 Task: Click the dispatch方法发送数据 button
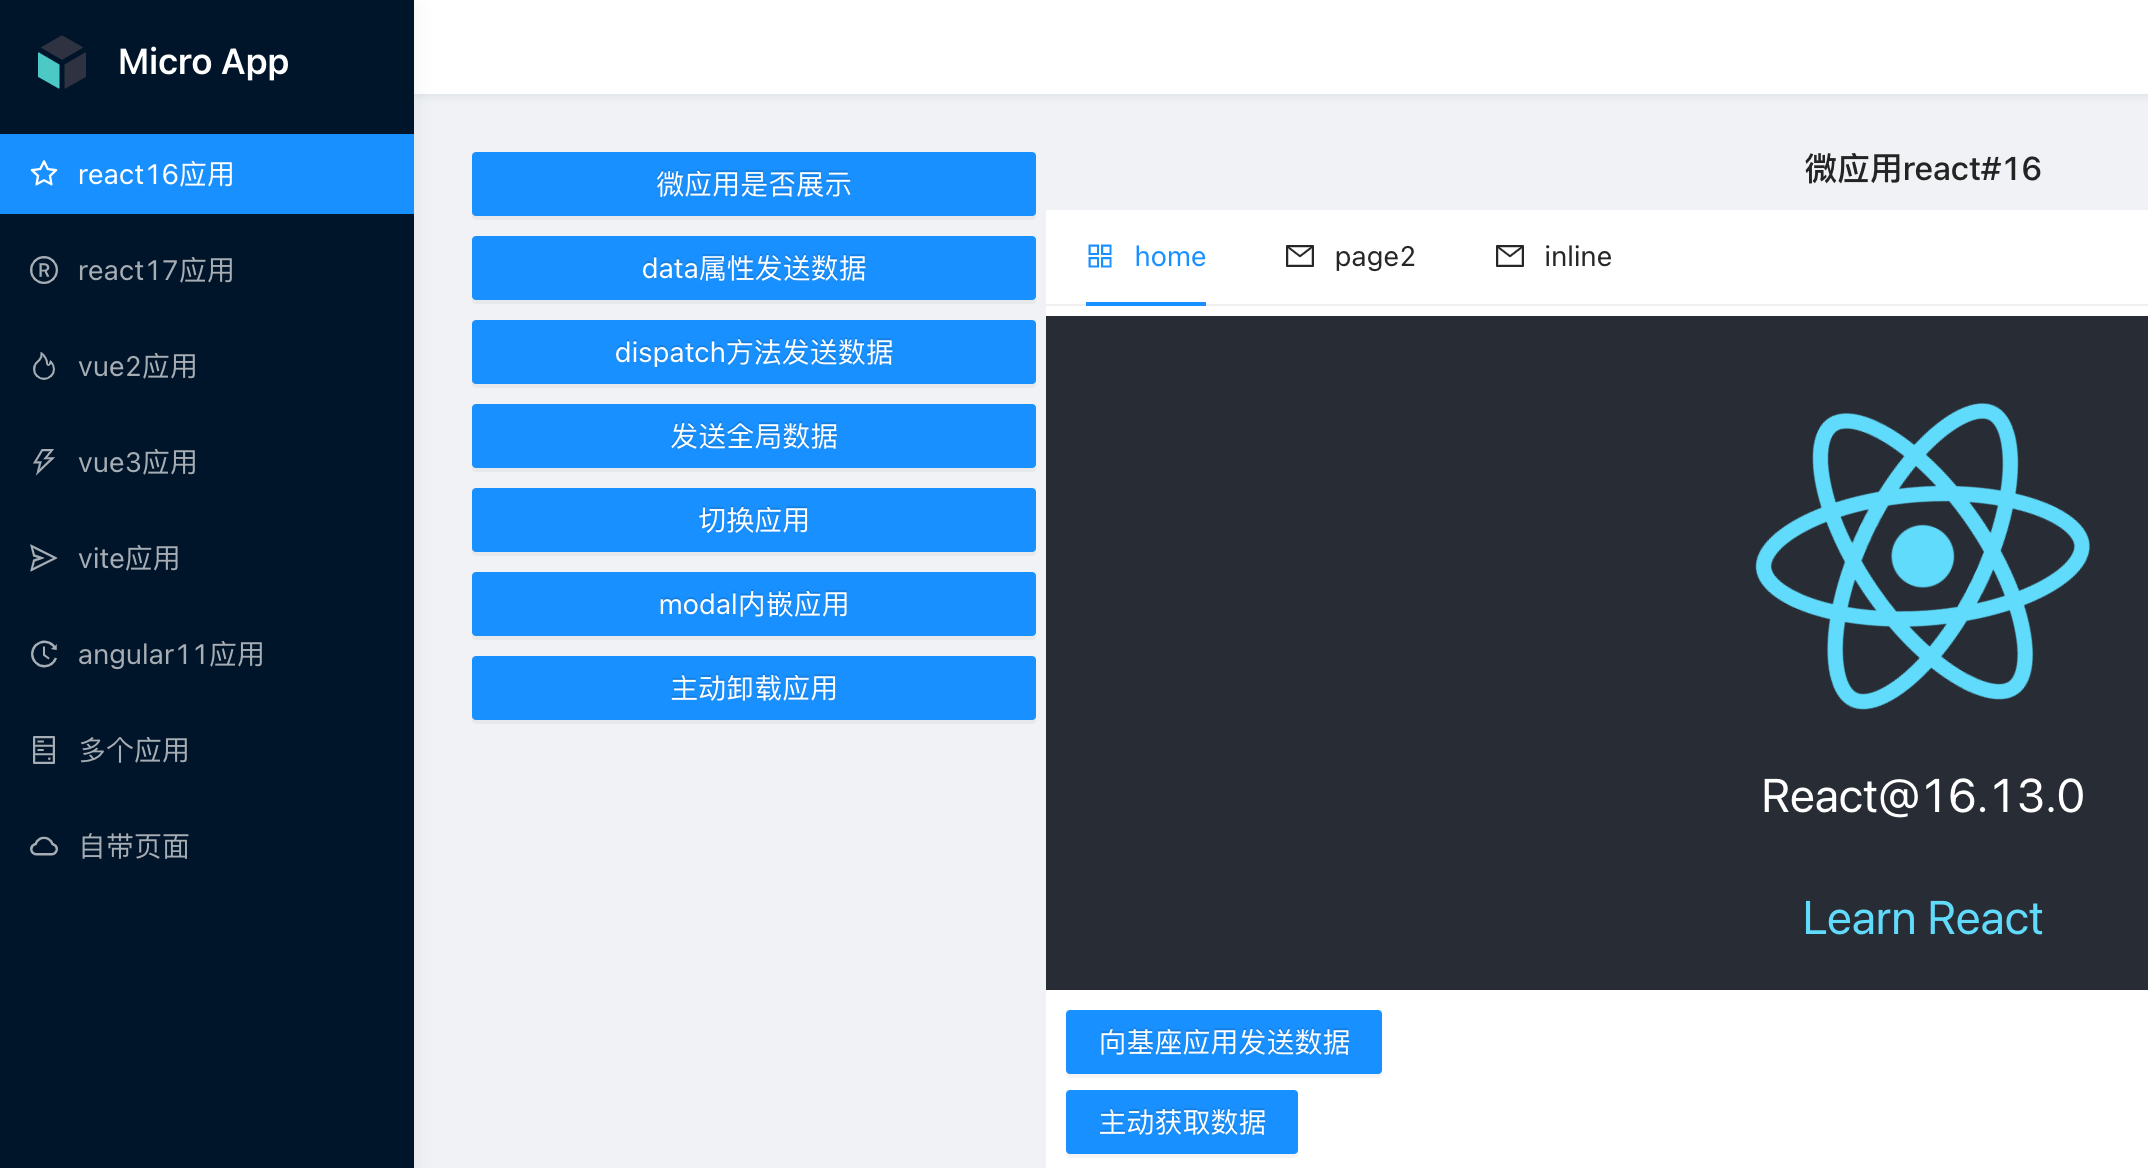(754, 352)
